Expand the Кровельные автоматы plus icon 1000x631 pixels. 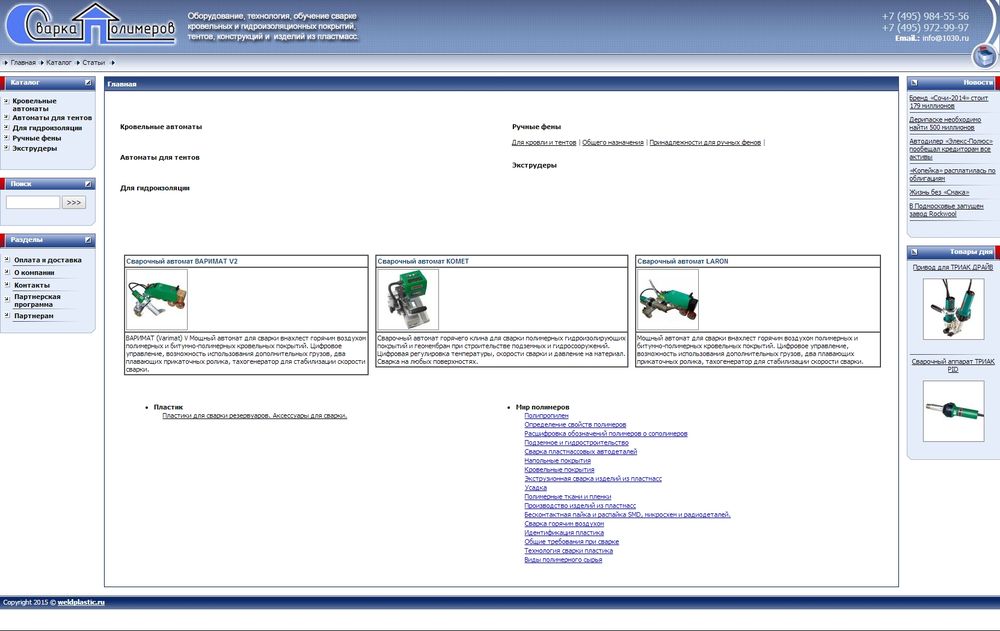[6, 101]
